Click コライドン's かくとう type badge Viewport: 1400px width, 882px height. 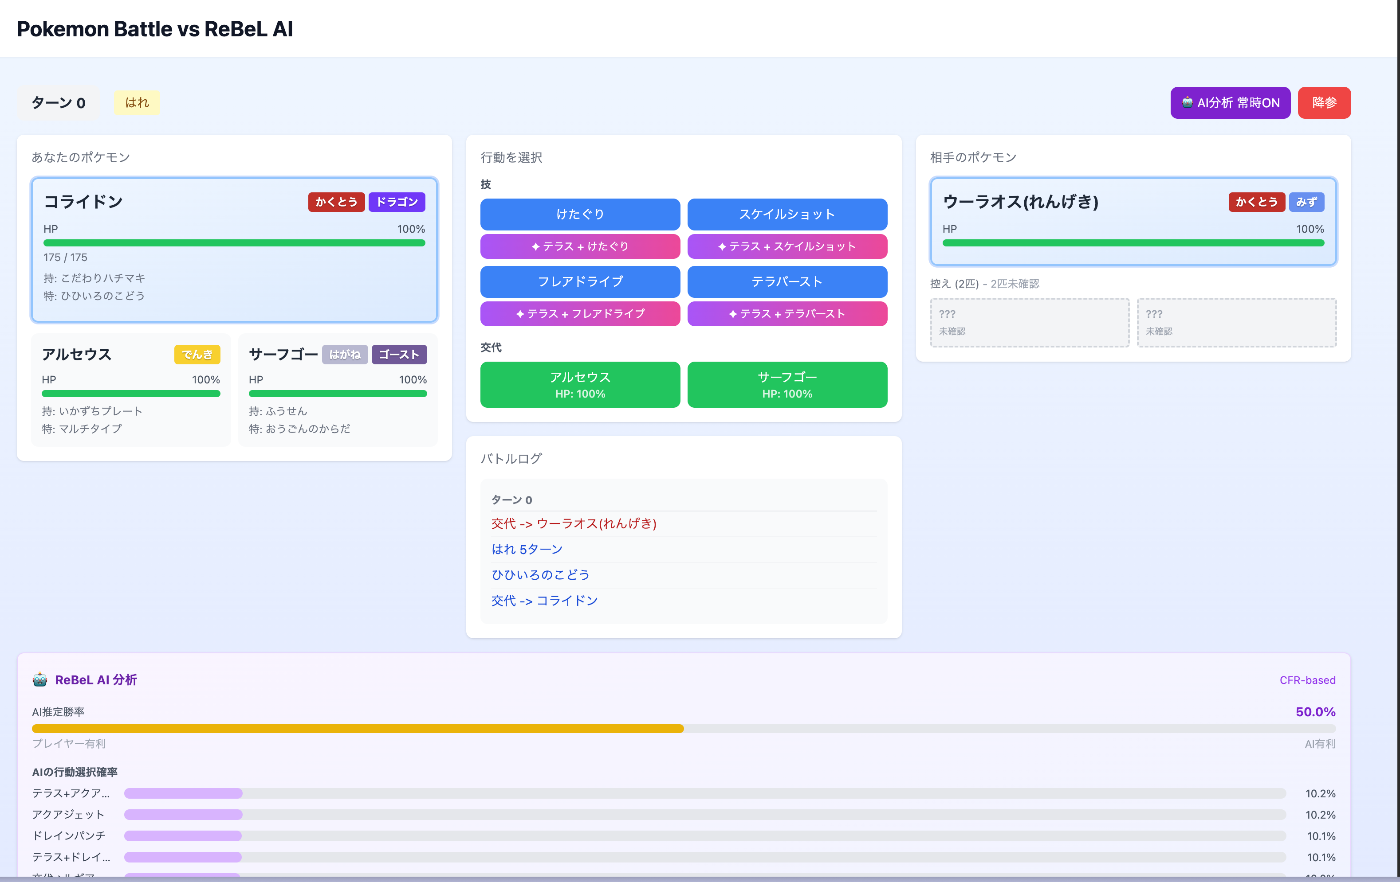tap(336, 202)
